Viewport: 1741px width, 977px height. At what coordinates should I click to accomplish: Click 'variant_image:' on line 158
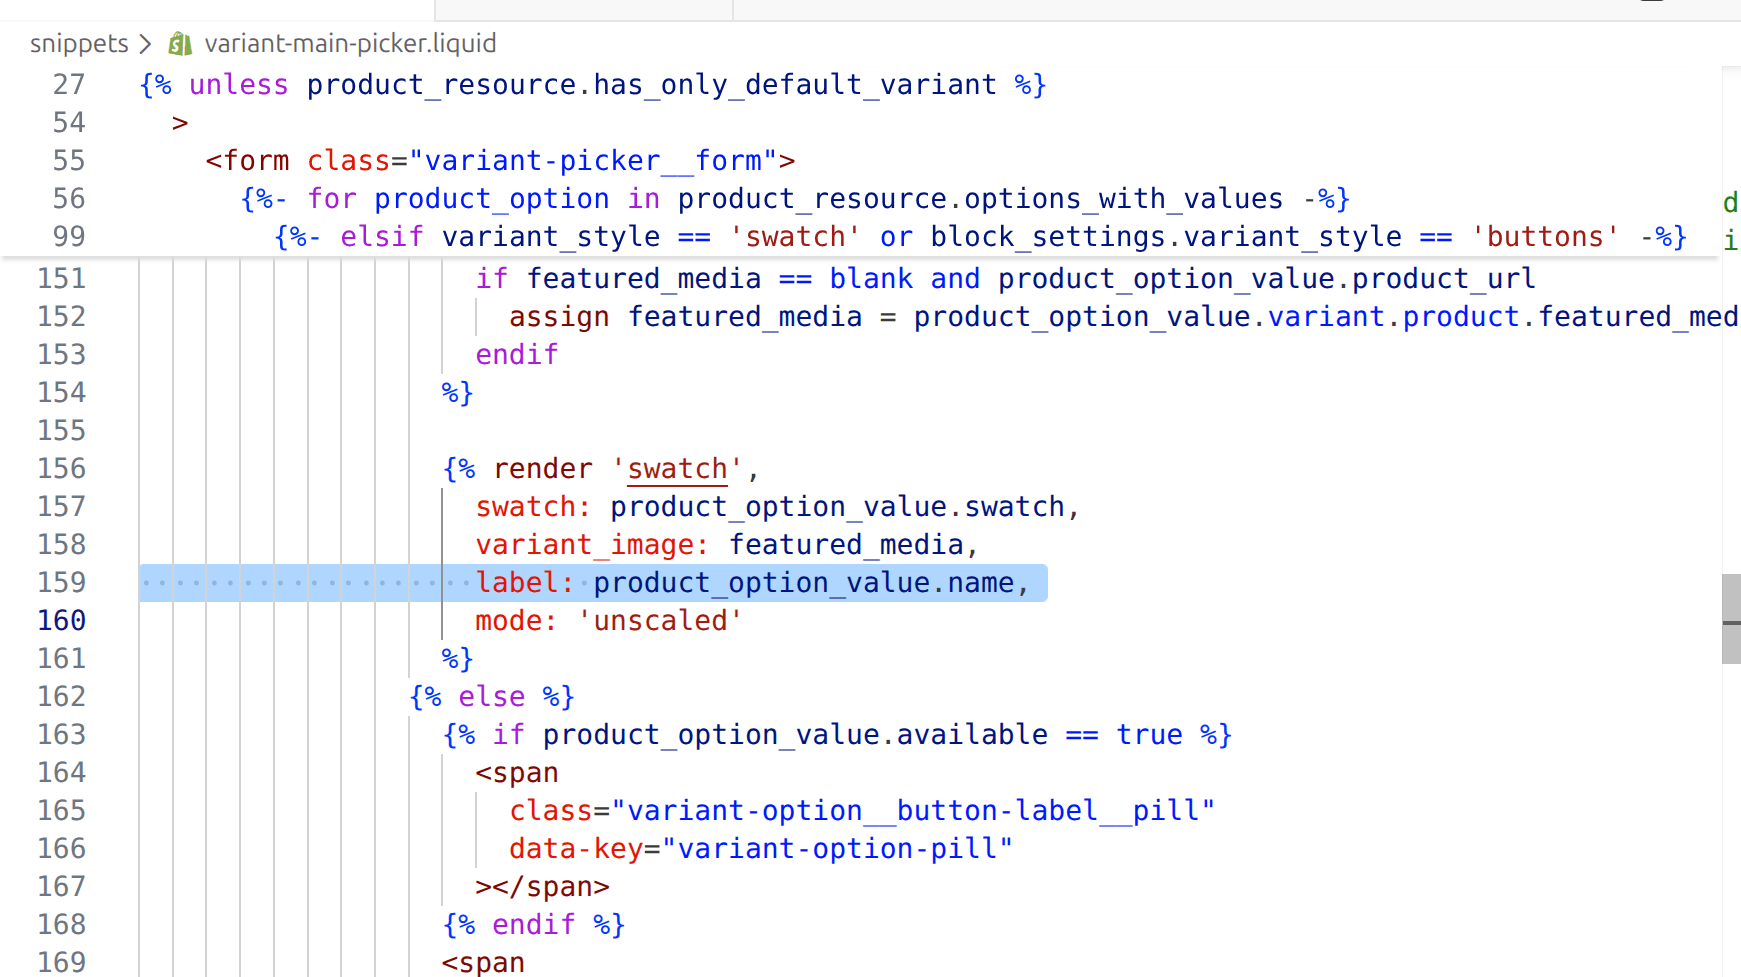pyautogui.click(x=592, y=545)
